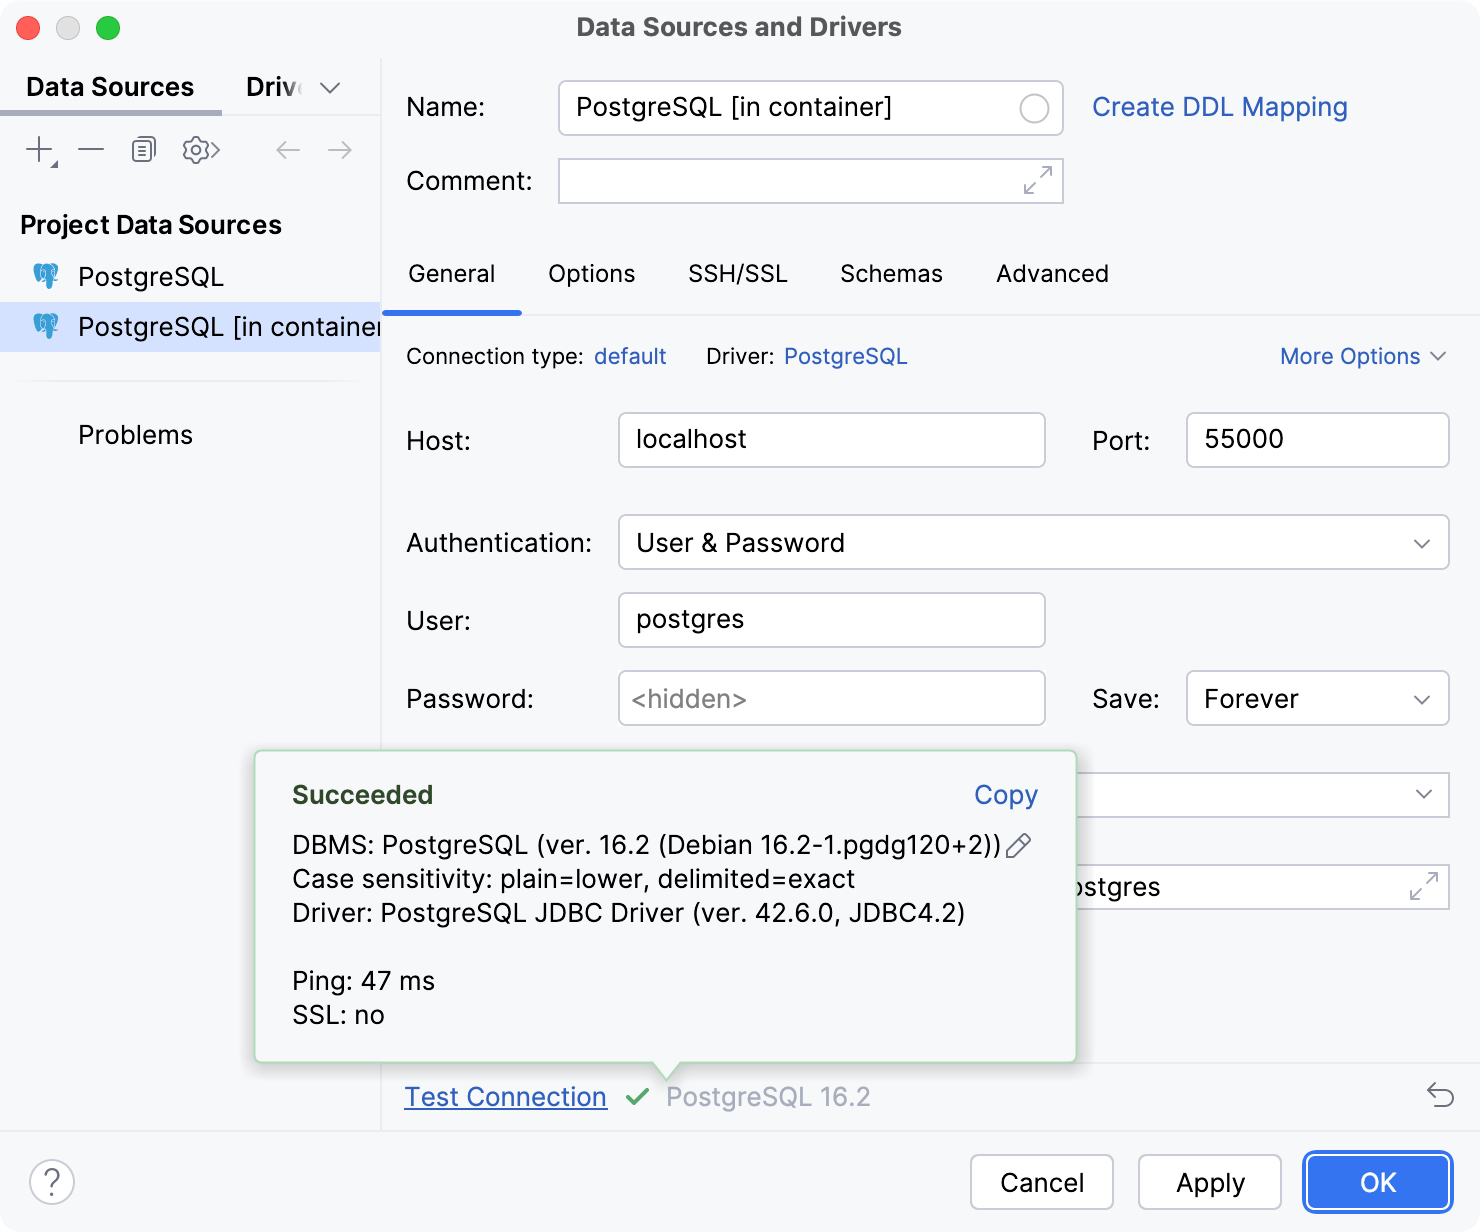Duplicate the selected data source
The width and height of the screenshot is (1480, 1232).
(x=142, y=149)
